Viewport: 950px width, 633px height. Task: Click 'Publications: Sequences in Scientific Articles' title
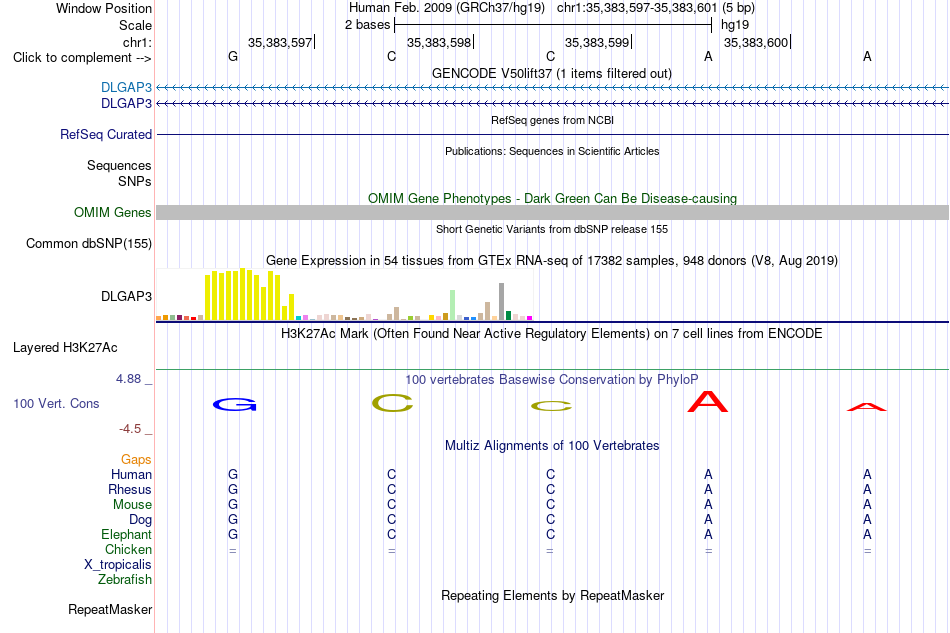tap(552, 151)
